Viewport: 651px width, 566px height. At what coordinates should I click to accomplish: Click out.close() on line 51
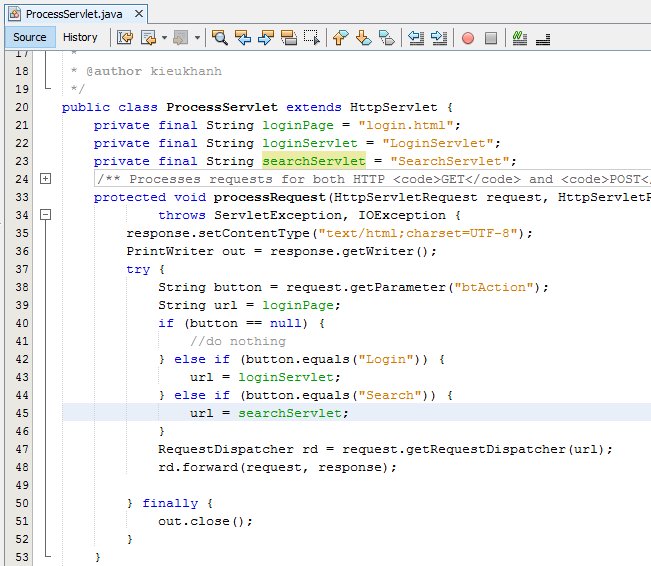click(202, 521)
